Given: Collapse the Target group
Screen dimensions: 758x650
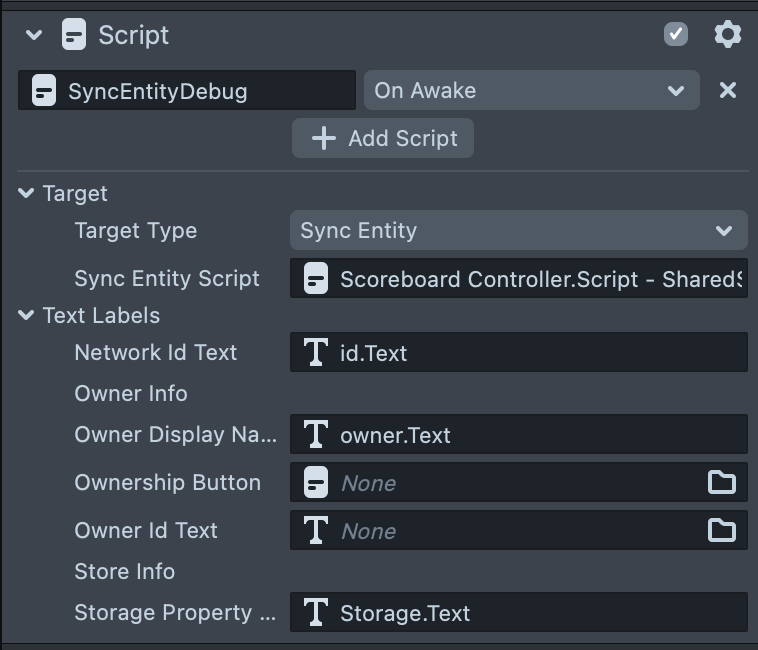Looking at the screenshot, I should pos(26,194).
